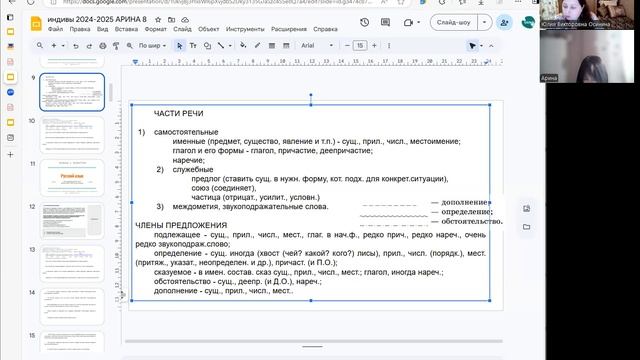The image size is (640, 360).
Task: Select slide 13 thumbnail
Action: [72, 264]
